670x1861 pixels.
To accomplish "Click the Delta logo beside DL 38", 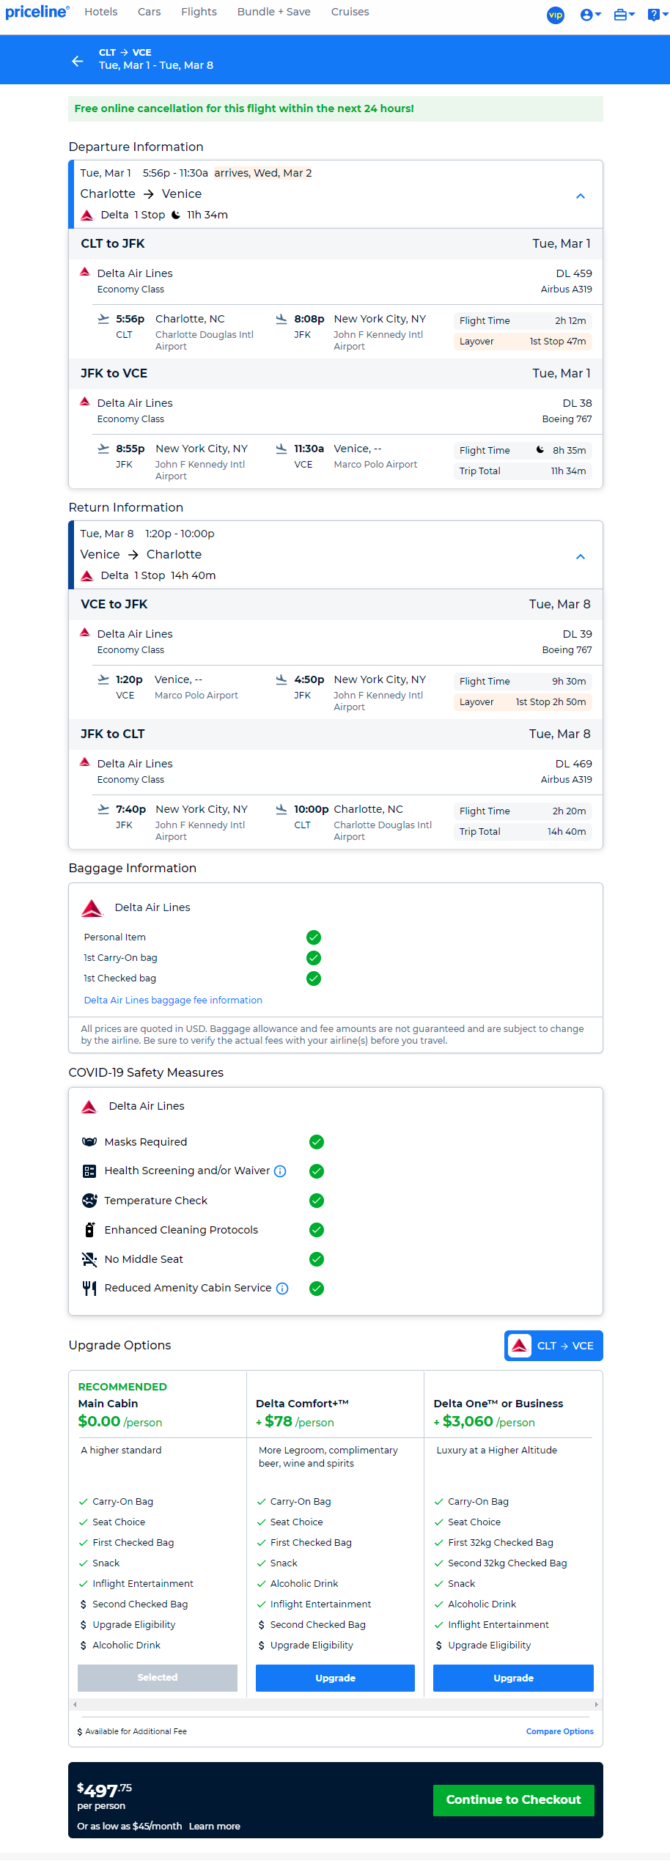I will click(x=85, y=402).
